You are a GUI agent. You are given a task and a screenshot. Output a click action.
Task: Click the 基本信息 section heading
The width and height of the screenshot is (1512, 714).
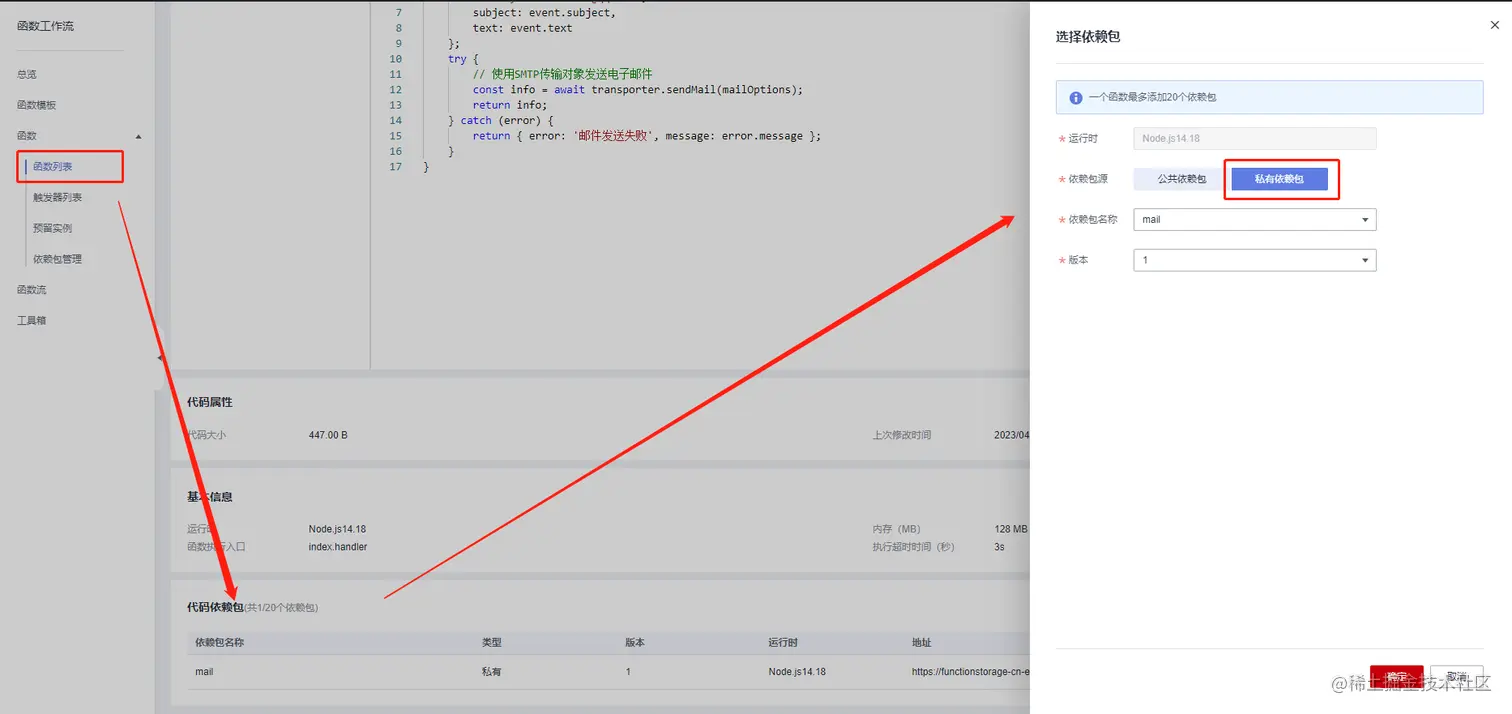point(210,497)
